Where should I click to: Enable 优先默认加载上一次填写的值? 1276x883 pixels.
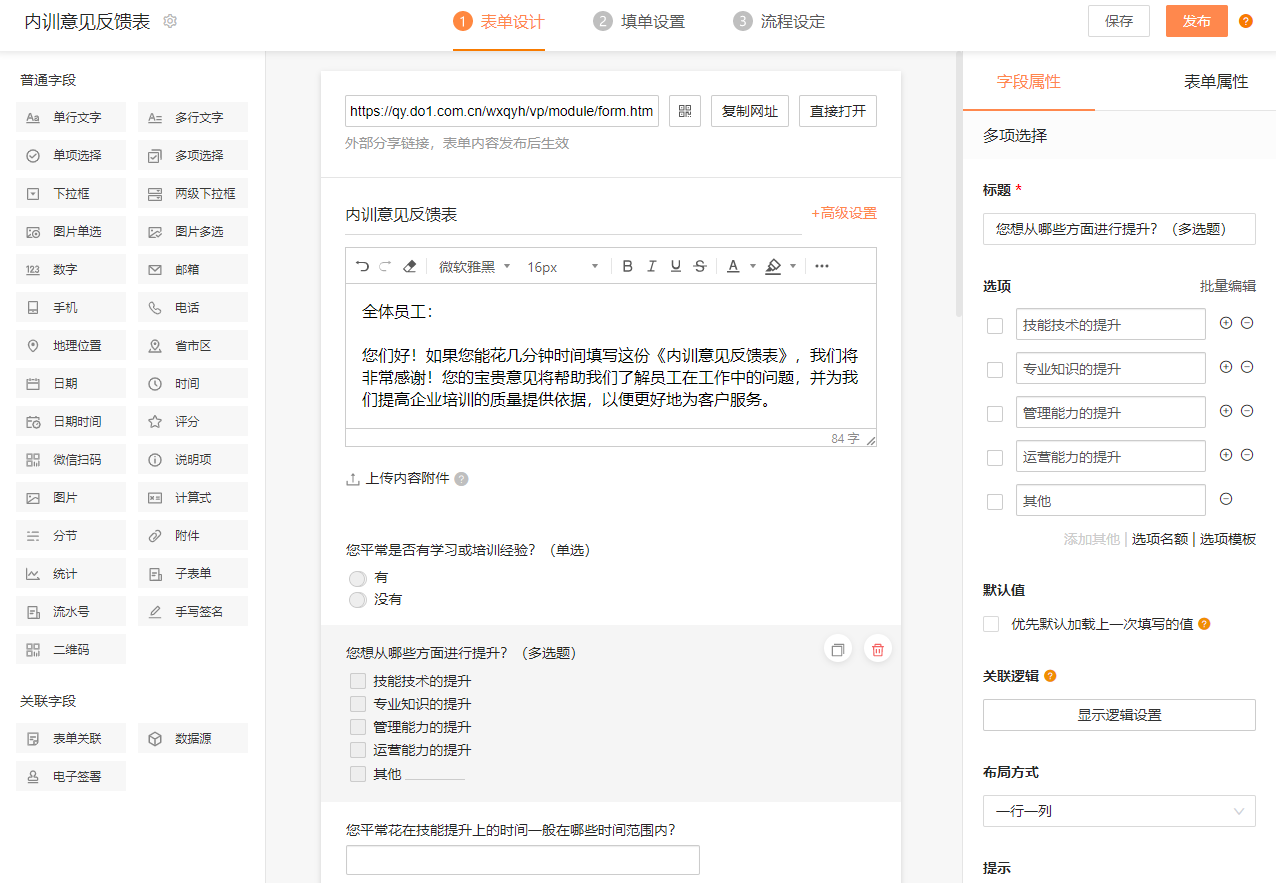pyautogui.click(x=991, y=624)
